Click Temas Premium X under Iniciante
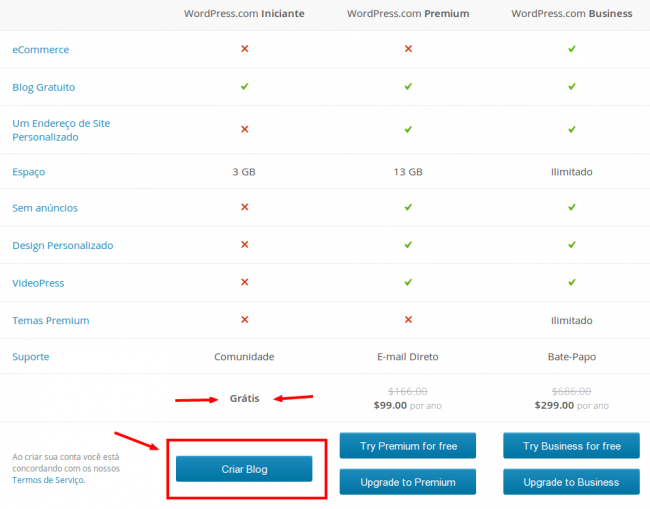Screen dimensions: 650x509 245,320
